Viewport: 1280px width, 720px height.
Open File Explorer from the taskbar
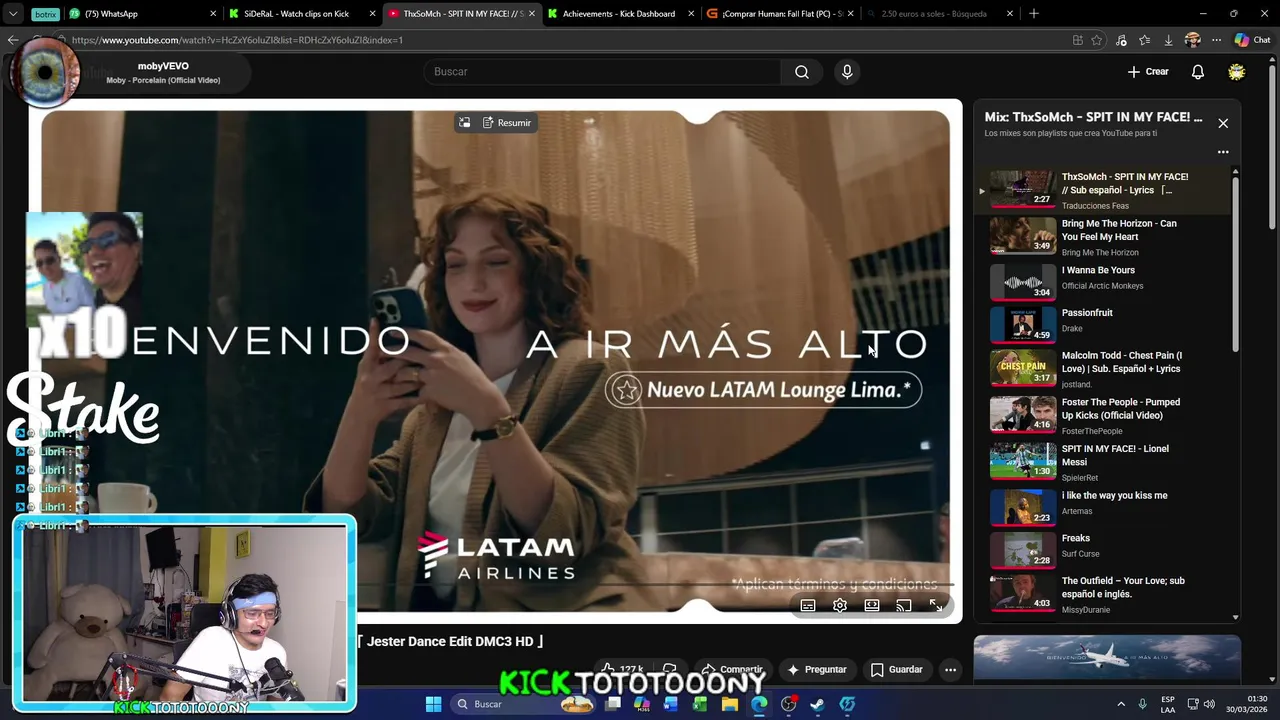(730, 704)
